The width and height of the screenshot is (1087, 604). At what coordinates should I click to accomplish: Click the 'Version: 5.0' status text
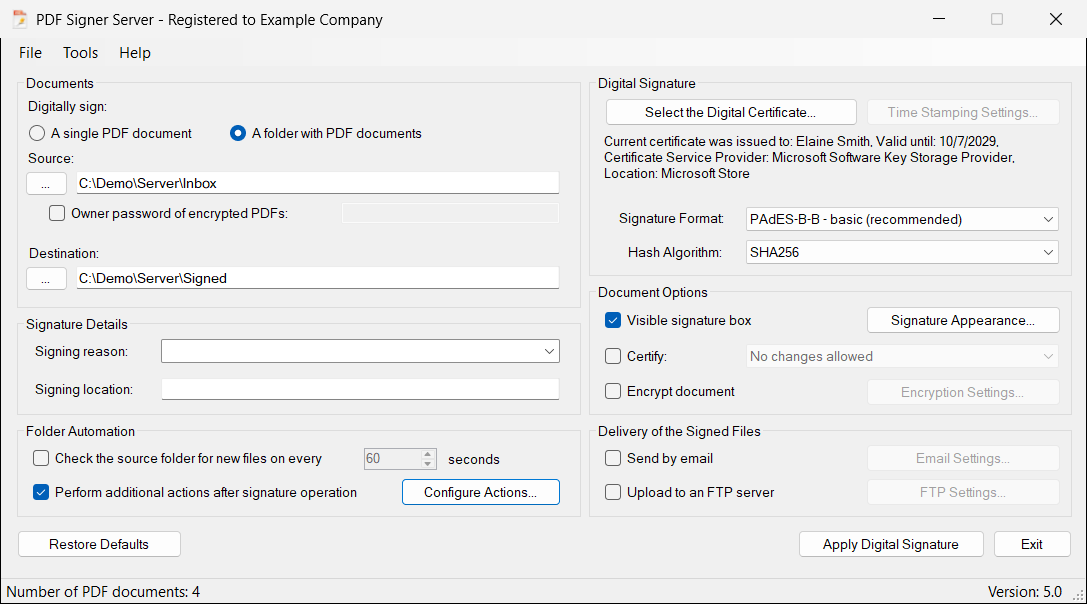1025,592
